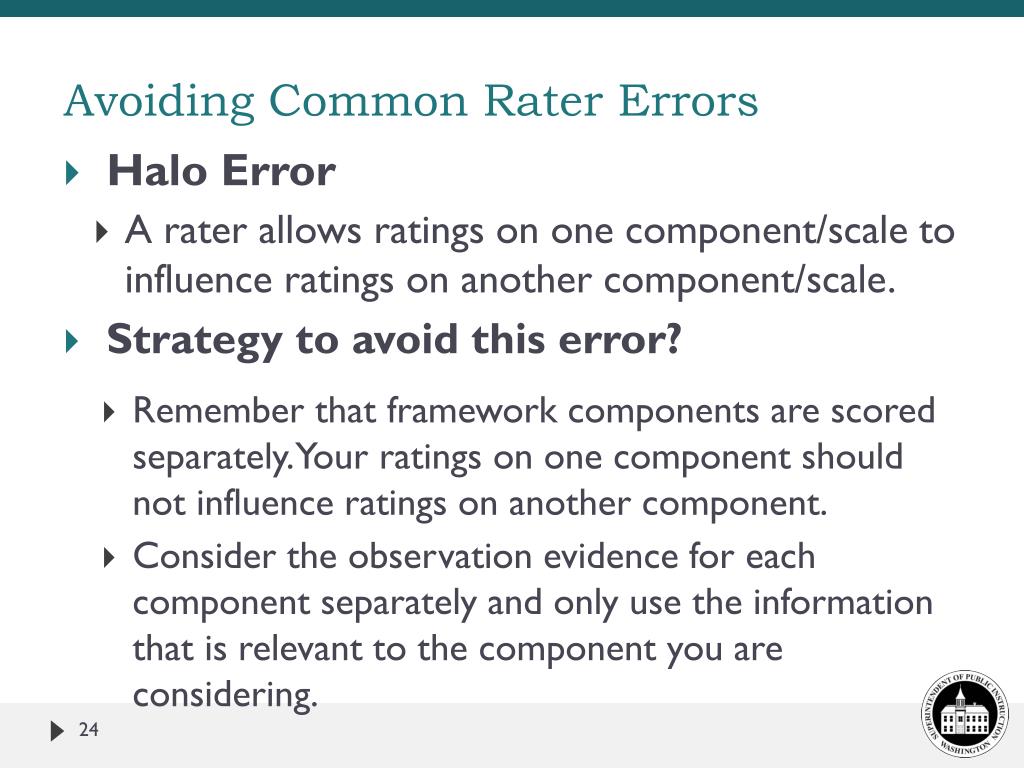Click the line starting "separately. Your ratings"
This screenshot has height=768, width=1024.
pos(517,457)
